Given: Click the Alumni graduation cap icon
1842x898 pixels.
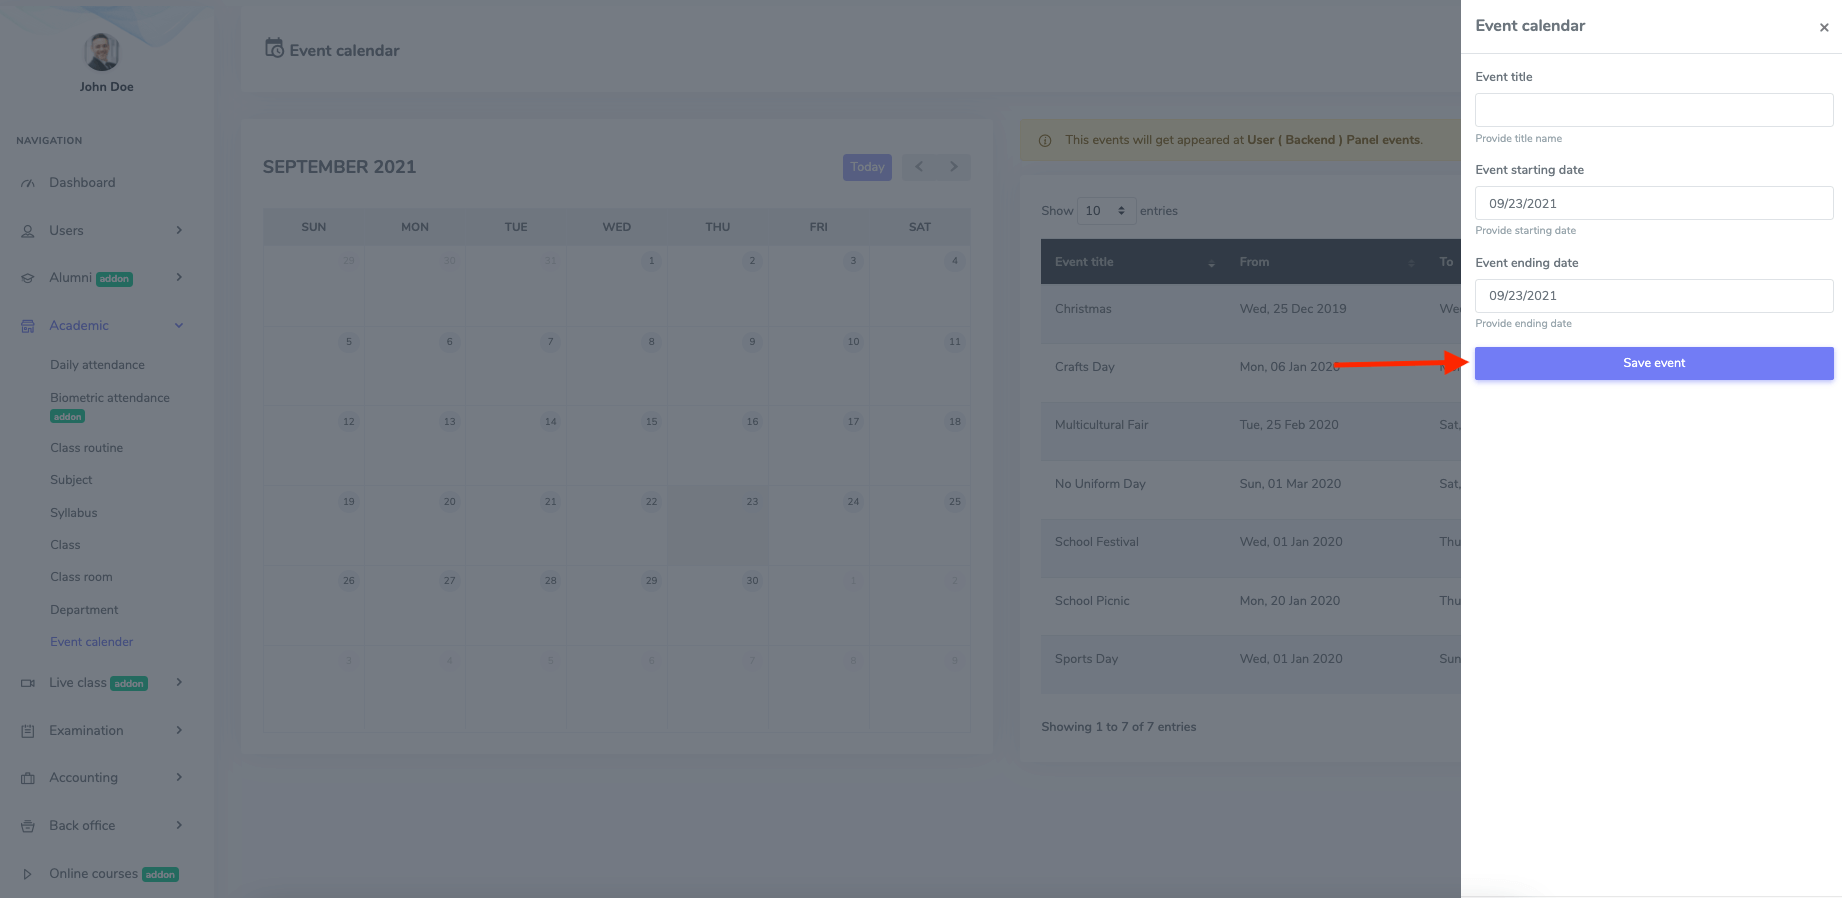Looking at the screenshot, I should pyautogui.click(x=28, y=278).
